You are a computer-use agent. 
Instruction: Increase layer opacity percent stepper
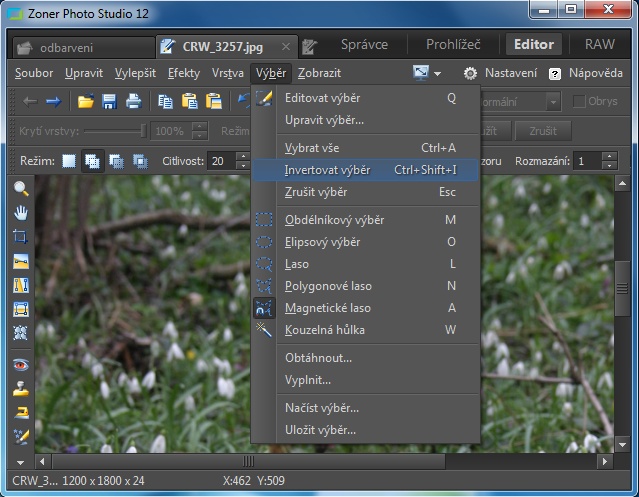[199, 127]
